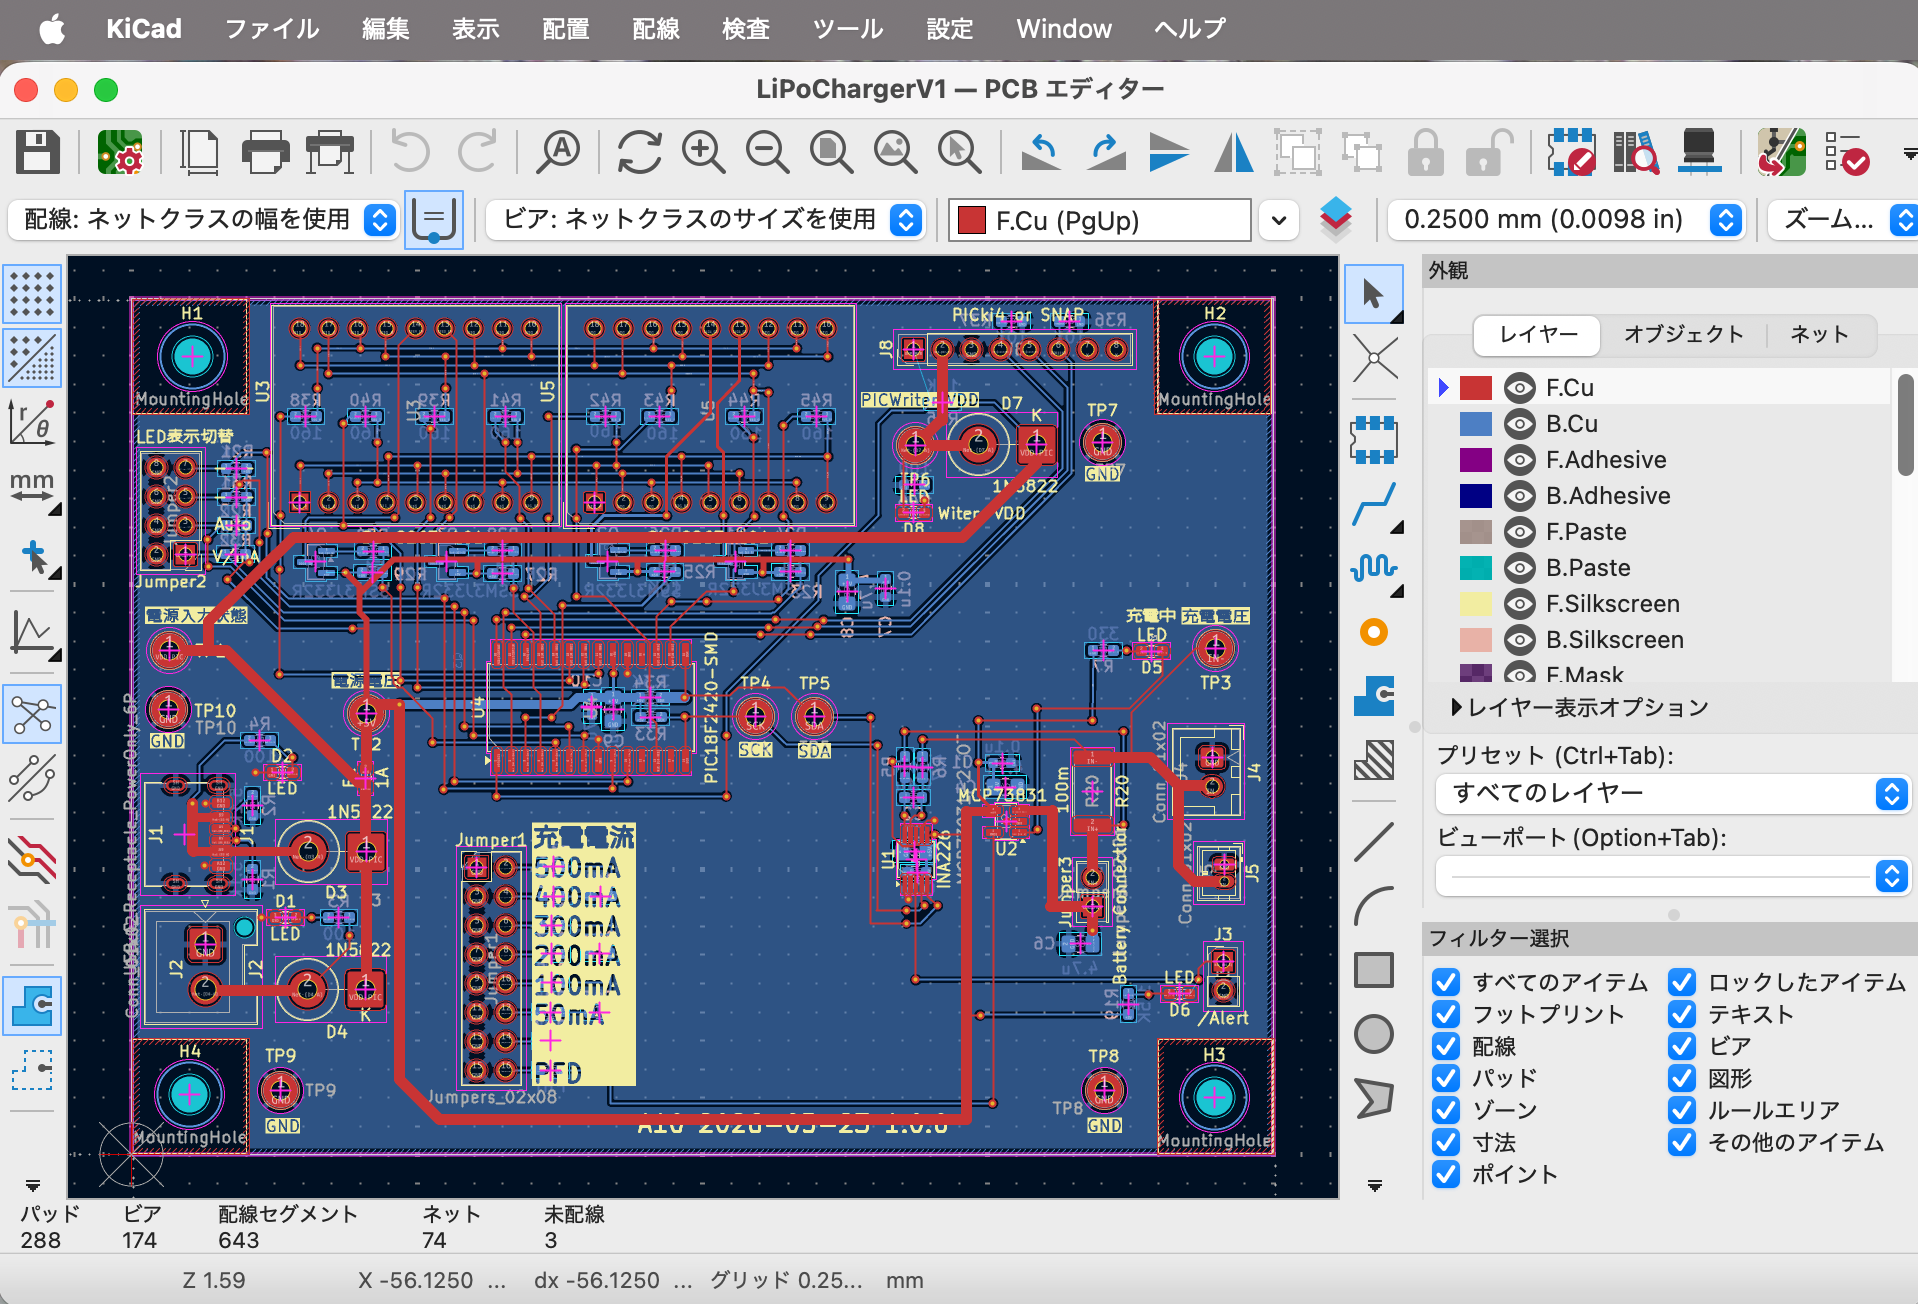Image resolution: width=1918 pixels, height=1304 pixels.
Task: Hide the B.Cu layer
Action: [1520, 424]
